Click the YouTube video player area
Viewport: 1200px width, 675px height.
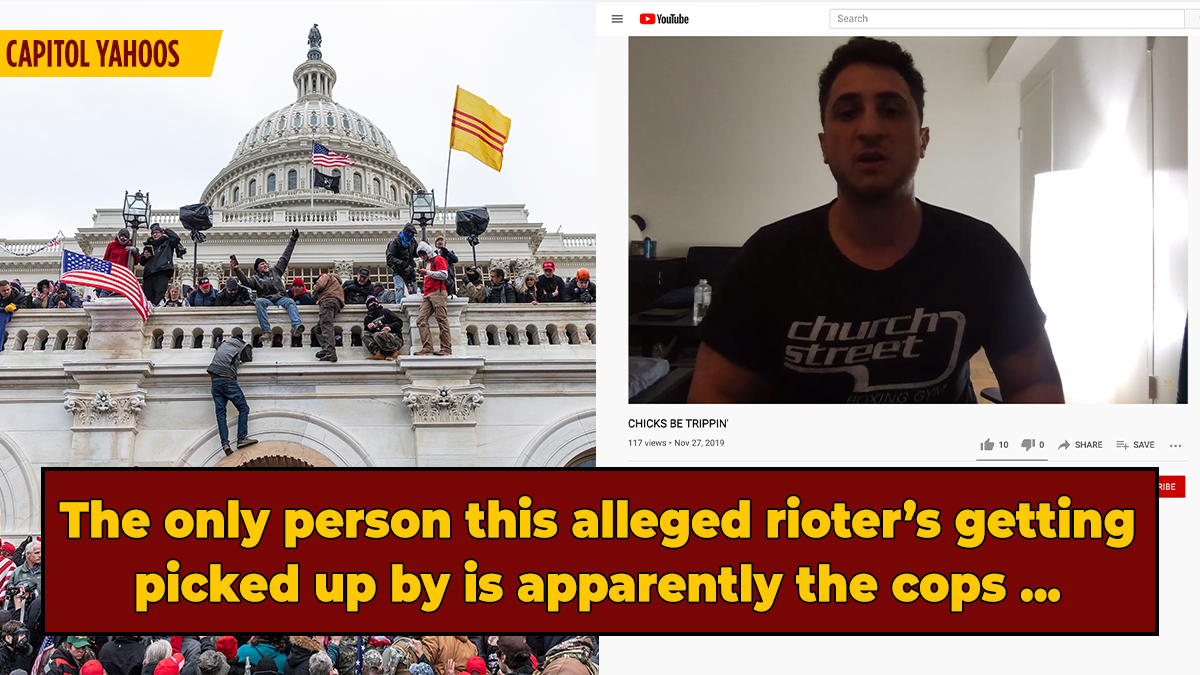click(x=908, y=220)
